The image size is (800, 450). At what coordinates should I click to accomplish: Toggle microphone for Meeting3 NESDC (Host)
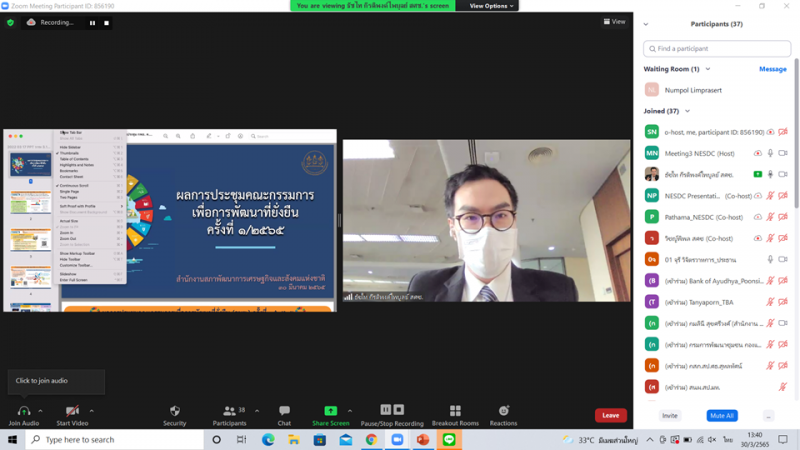pyautogui.click(x=770, y=153)
